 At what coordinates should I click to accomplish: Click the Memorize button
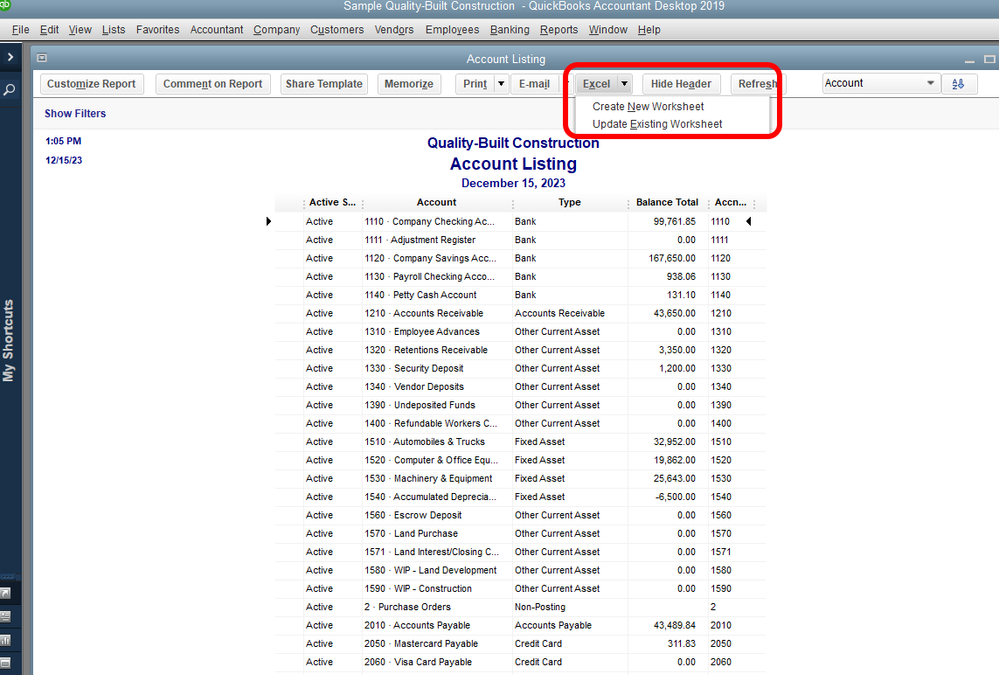[409, 83]
